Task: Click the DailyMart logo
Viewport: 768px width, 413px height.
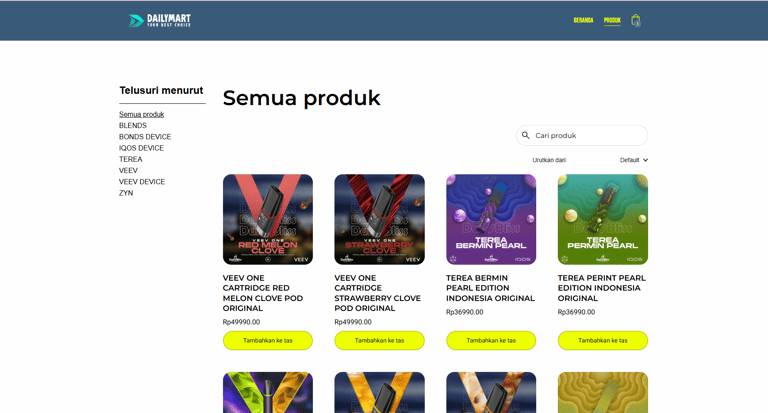Action: pyautogui.click(x=159, y=20)
